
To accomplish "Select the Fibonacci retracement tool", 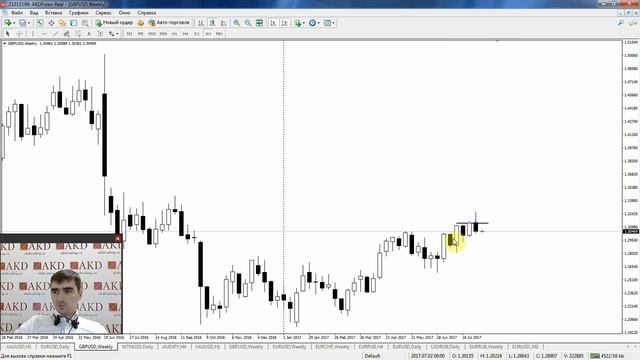I will pyautogui.click(x=78, y=33).
